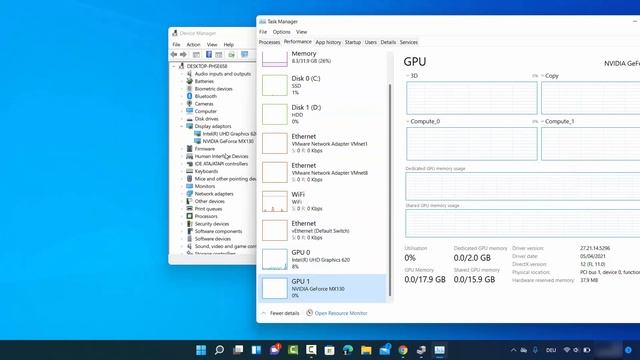Select the Print queues icon in Device Manager
The width and height of the screenshot is (640, 360).
(x=189, y=209)
